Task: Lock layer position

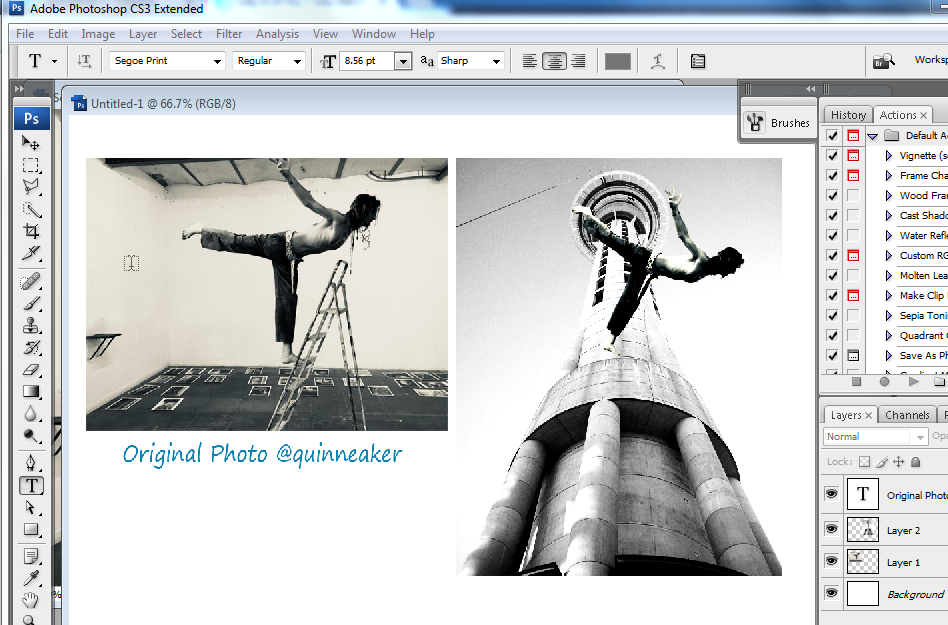Action: (898, 462)
